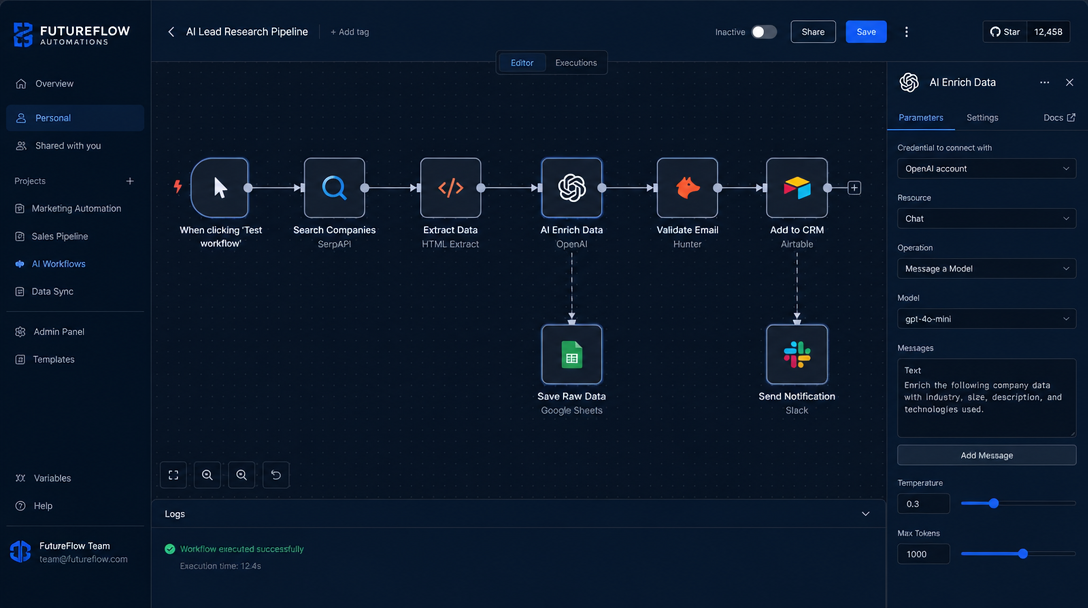Viewport: 1088px width, 608px height.
Task: Select the manual trigger cursor node
Action: [x=220, y=187]
